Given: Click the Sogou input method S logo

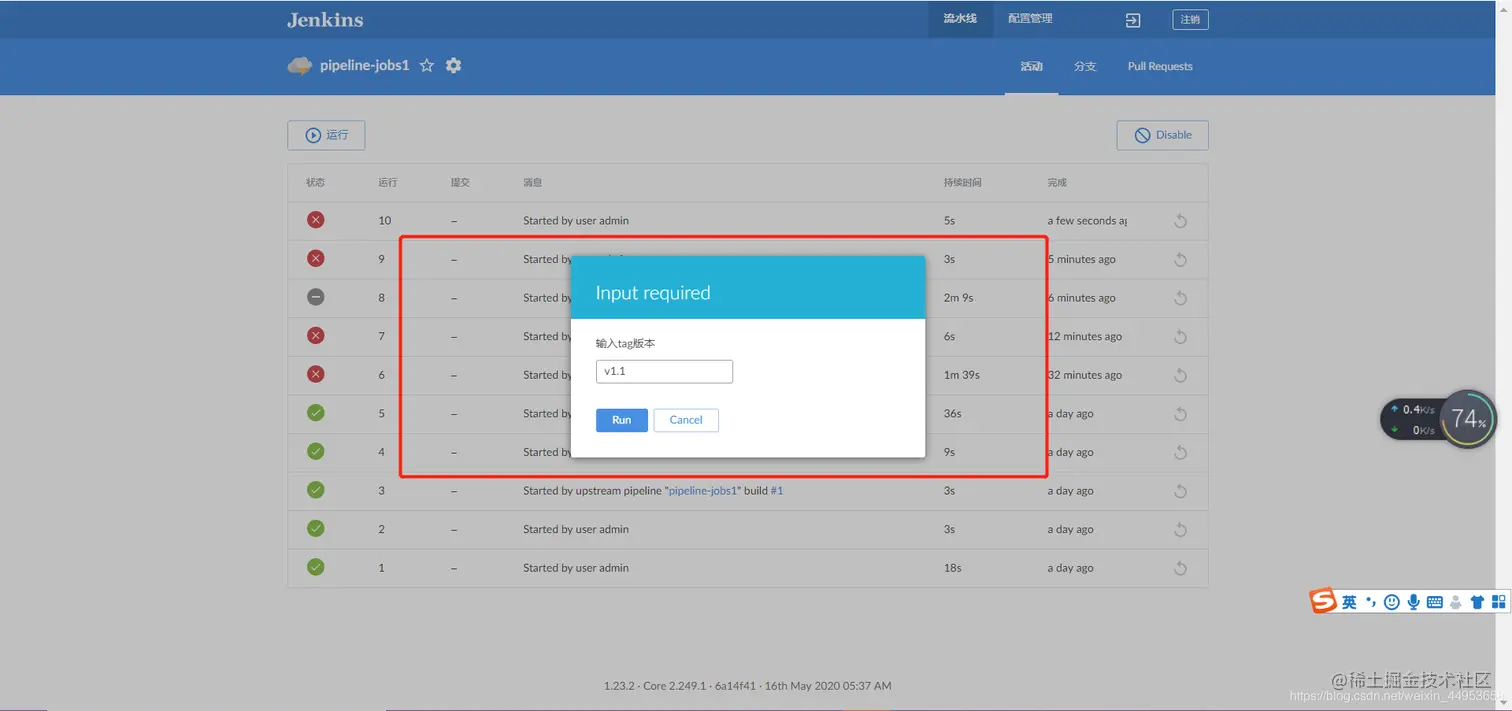Looking at the screenshot, I should pyautogui.click(x=1324, y=601).
